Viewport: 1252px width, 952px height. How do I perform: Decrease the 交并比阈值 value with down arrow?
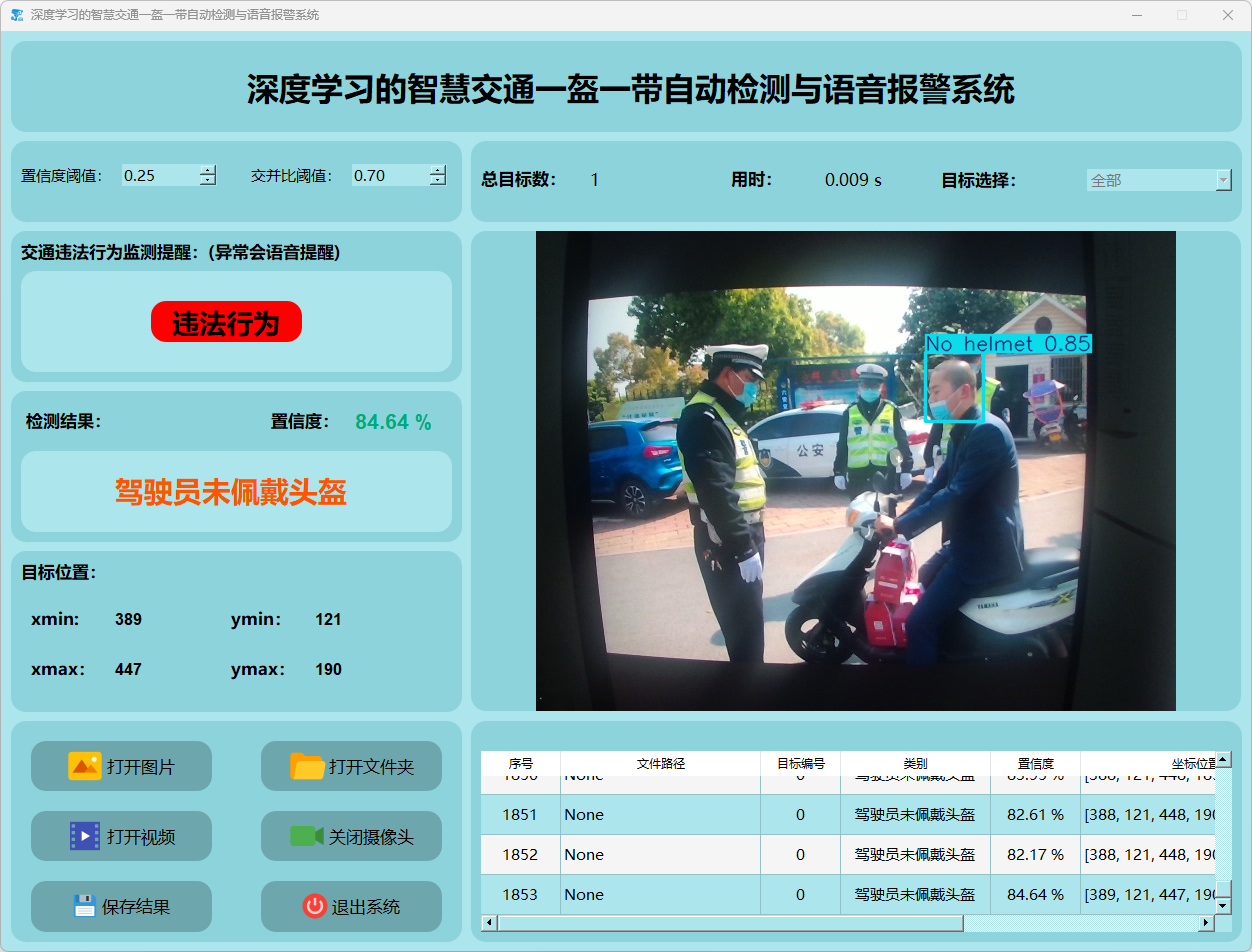[x=438, y=181]
